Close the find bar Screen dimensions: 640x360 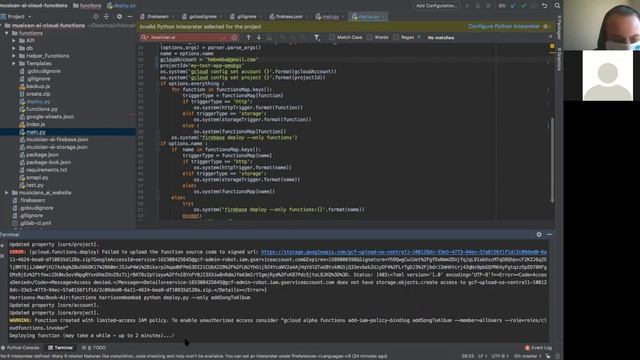(x=550, y=37)
